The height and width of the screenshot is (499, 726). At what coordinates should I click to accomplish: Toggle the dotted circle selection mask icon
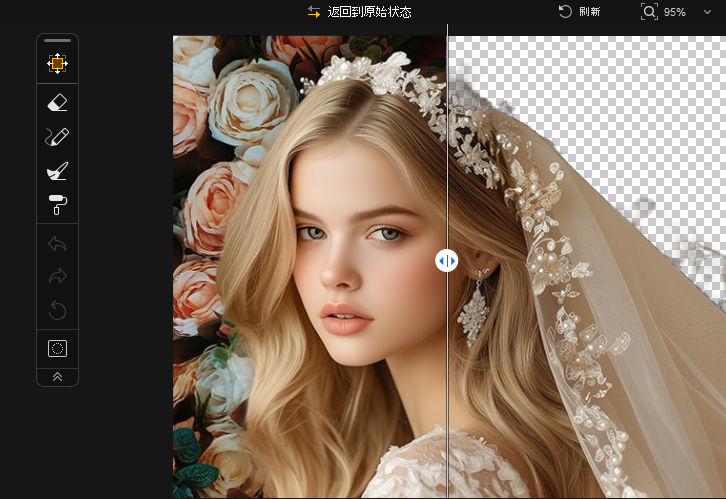(57, 348)
